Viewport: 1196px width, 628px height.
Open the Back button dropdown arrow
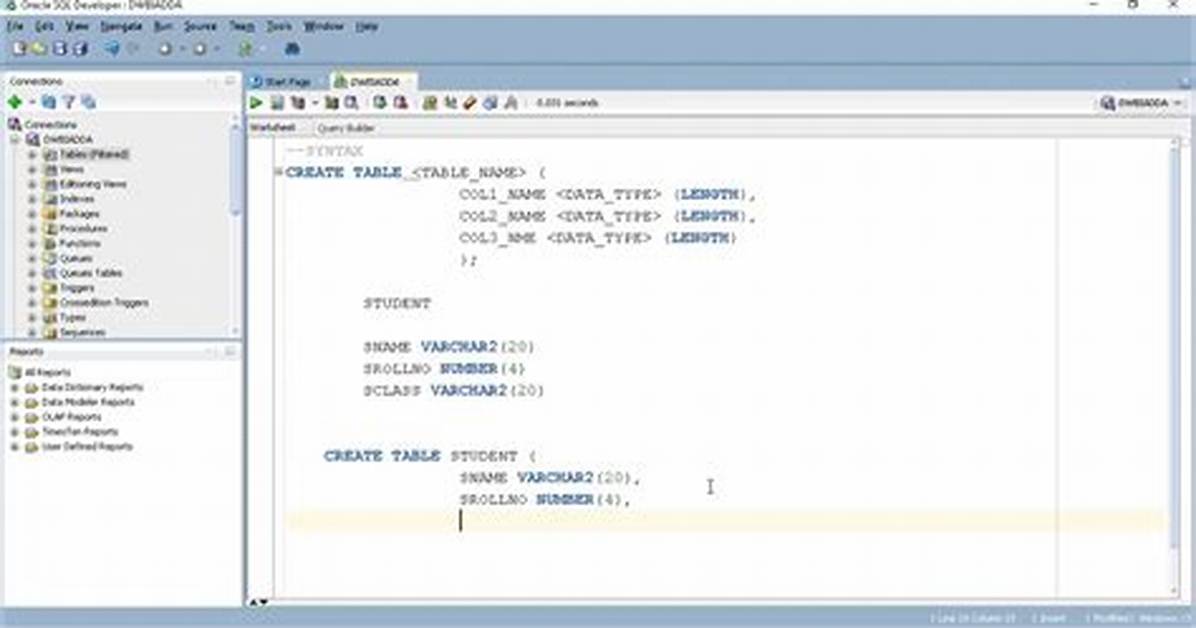point(182,50)
